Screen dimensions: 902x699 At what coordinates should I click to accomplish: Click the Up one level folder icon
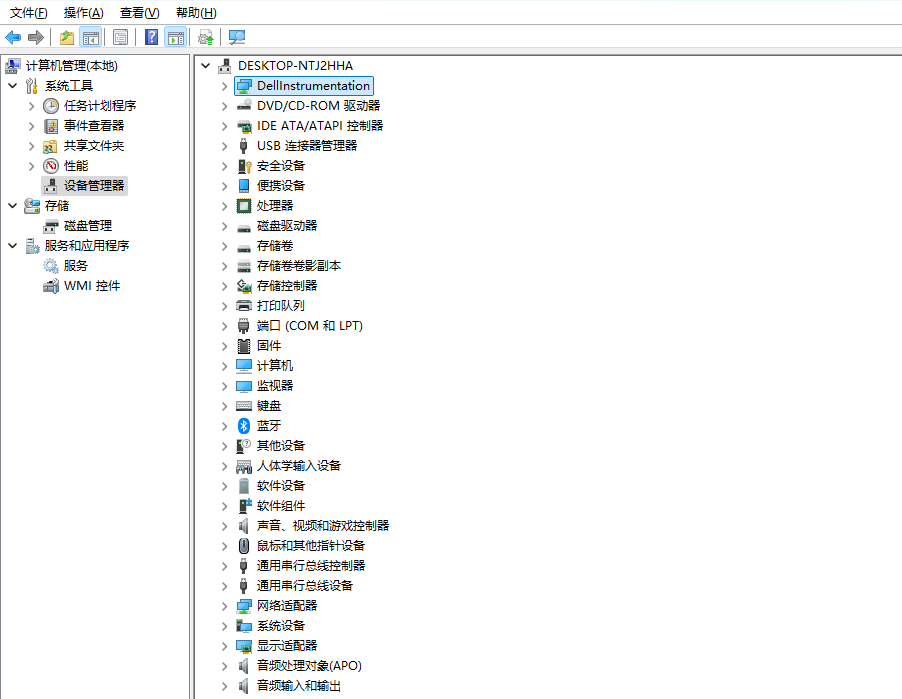click(x=67, y=37)
